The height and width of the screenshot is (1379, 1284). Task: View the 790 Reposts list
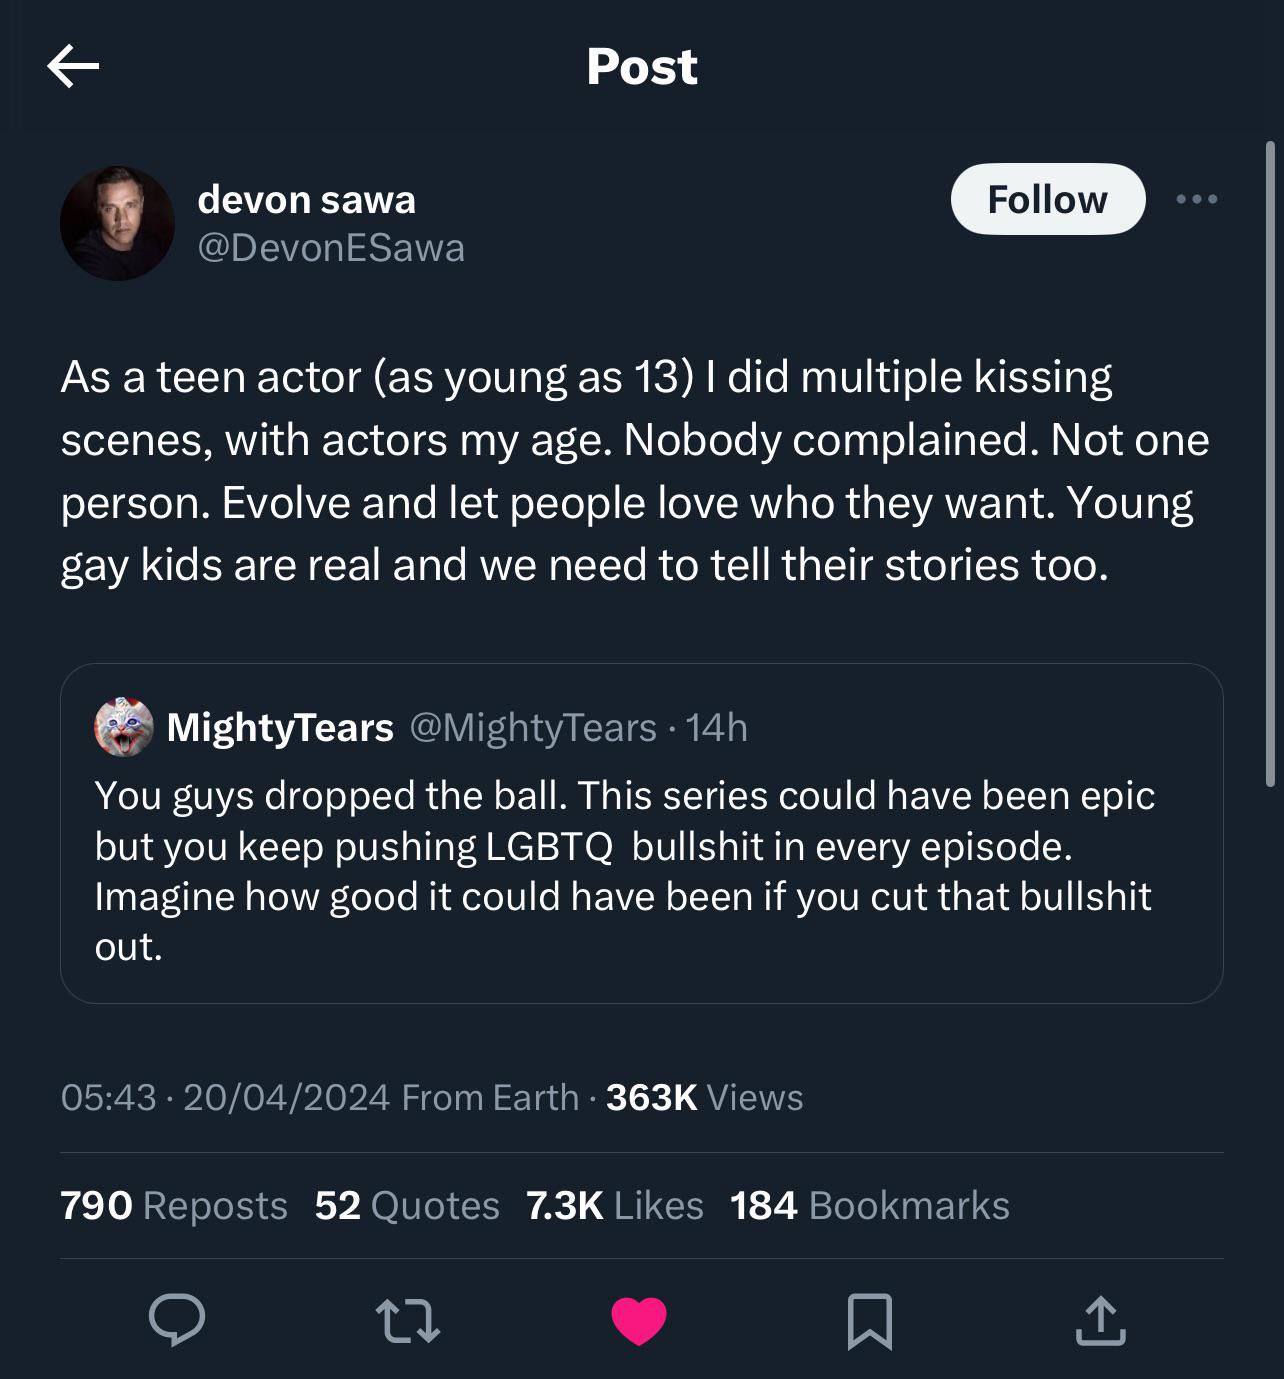[x=174, y=1206]
